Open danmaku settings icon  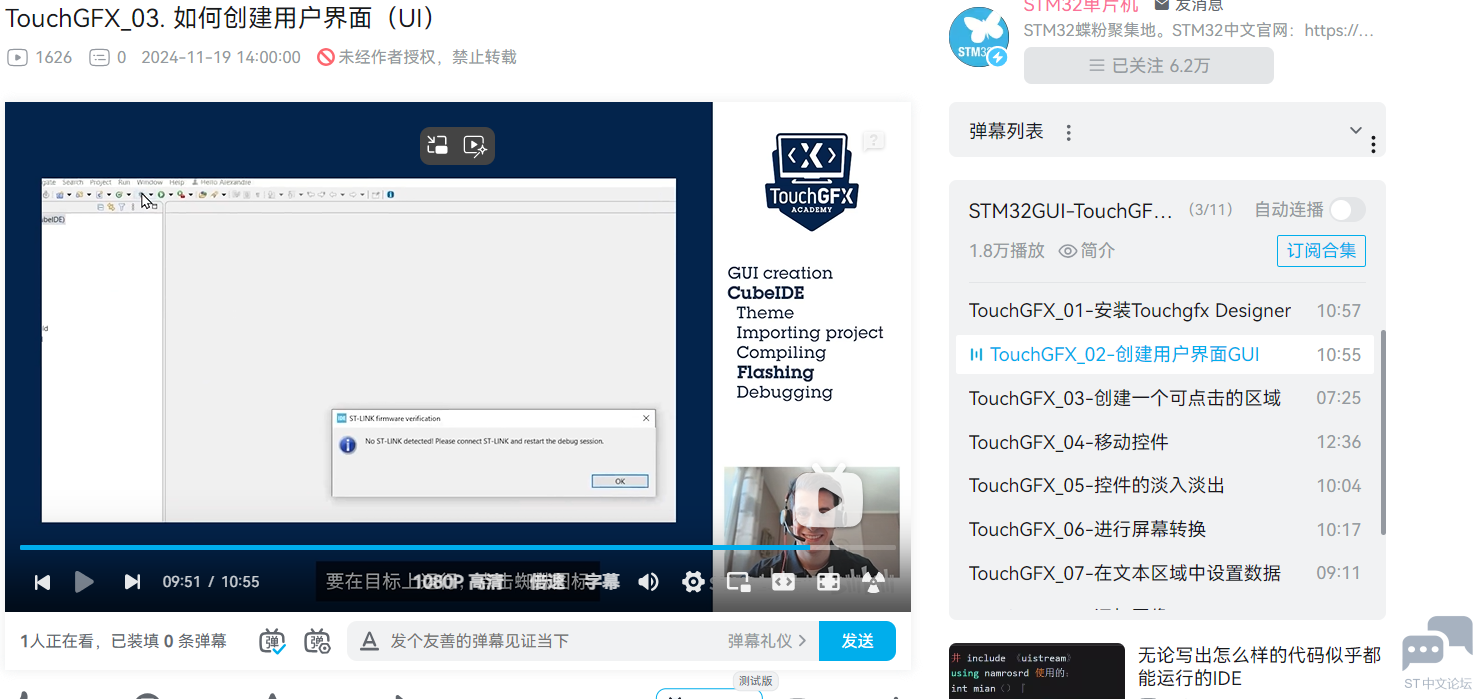(x=318, y=642)
